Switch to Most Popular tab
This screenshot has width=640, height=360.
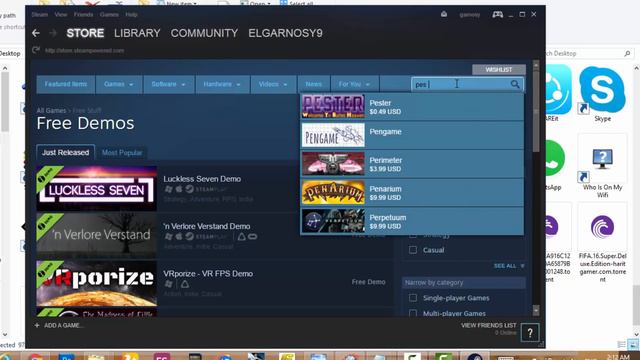pyautogui.click(x=122, y=153)
